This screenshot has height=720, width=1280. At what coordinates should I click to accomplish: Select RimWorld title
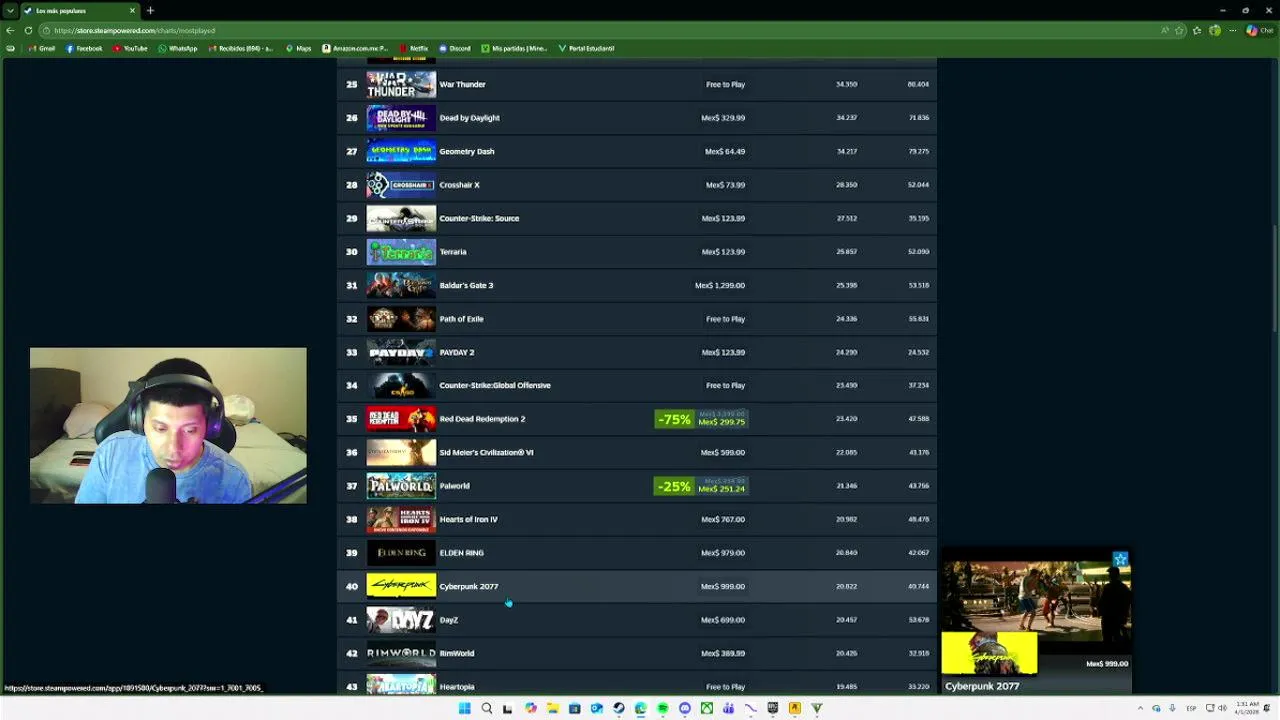pyautogui.click(x=457, y=653)
